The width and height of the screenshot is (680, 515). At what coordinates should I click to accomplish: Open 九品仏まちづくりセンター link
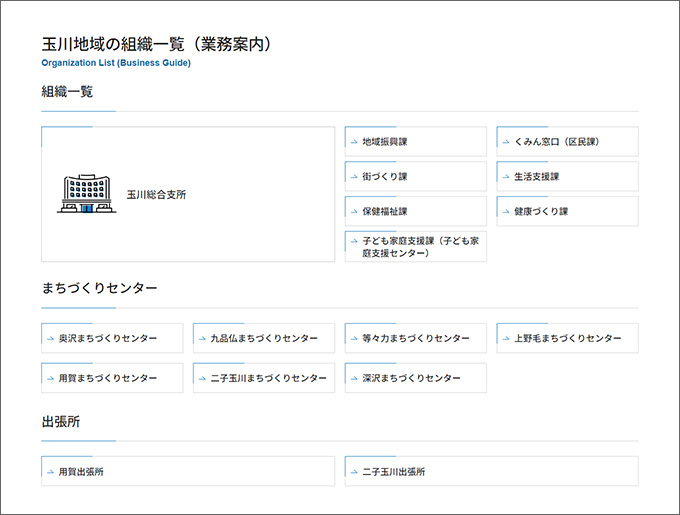coord(264,338)
